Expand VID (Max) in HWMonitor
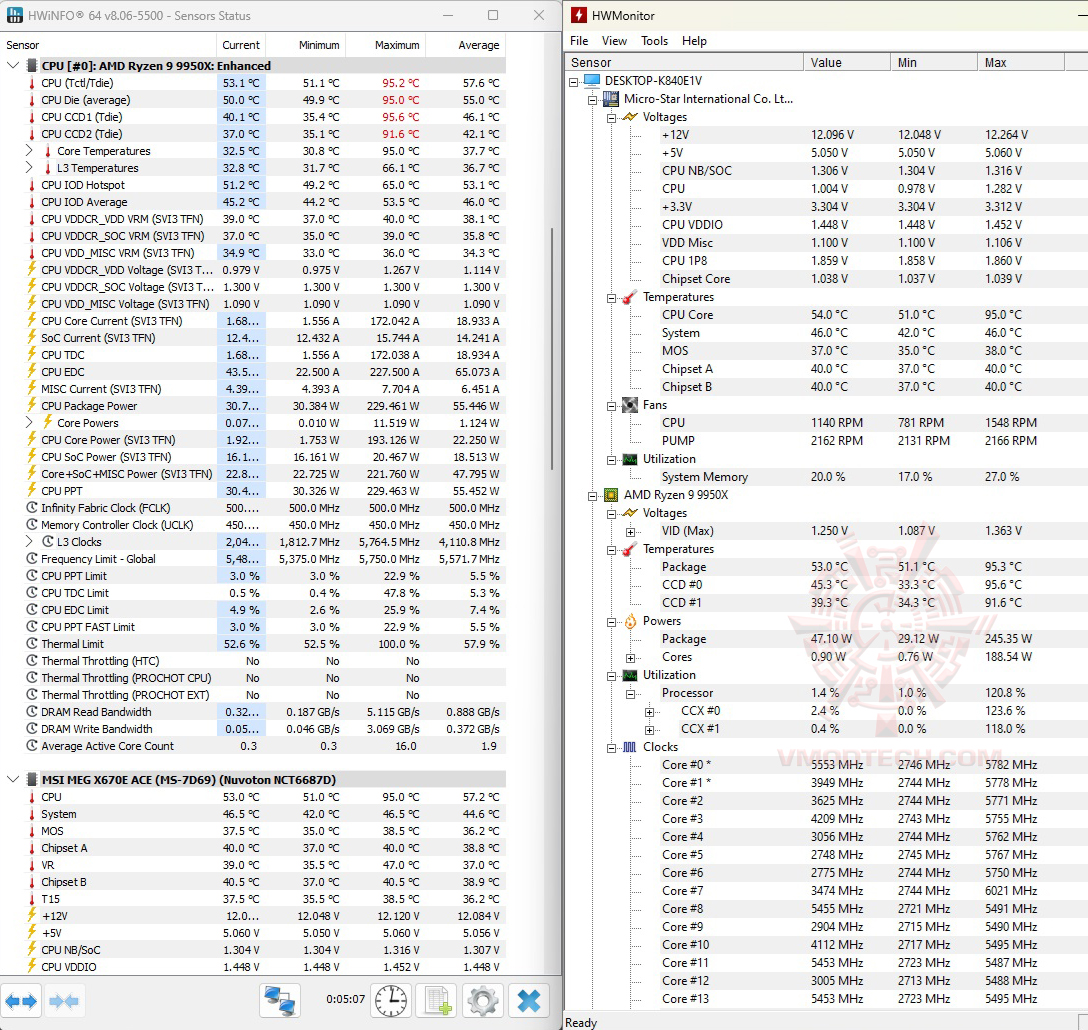Screen dimensions: 1088x1030 point(630,532)
